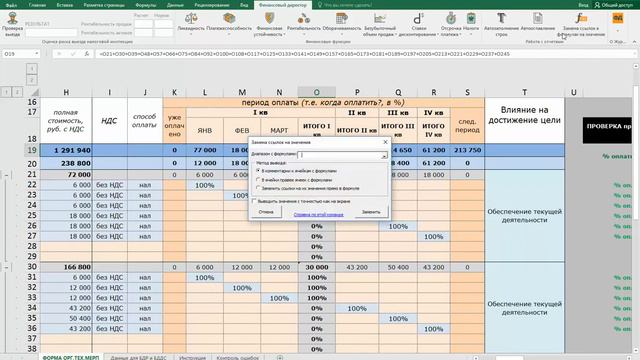The image size is (640, 360).
Task: Click the orange ФД logo icon
Action: coord(618,18)
